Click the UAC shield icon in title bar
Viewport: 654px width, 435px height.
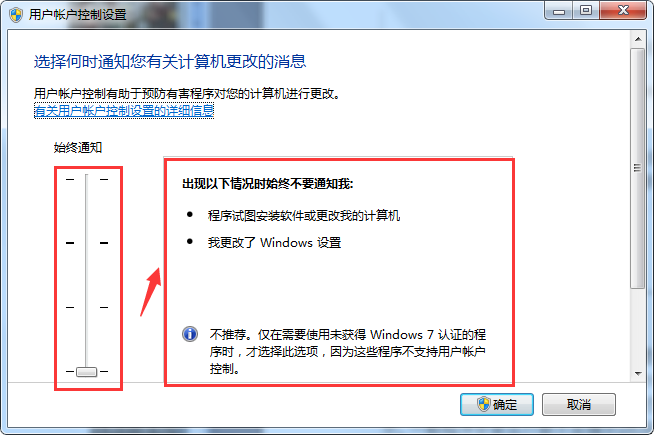pos(16,15)
